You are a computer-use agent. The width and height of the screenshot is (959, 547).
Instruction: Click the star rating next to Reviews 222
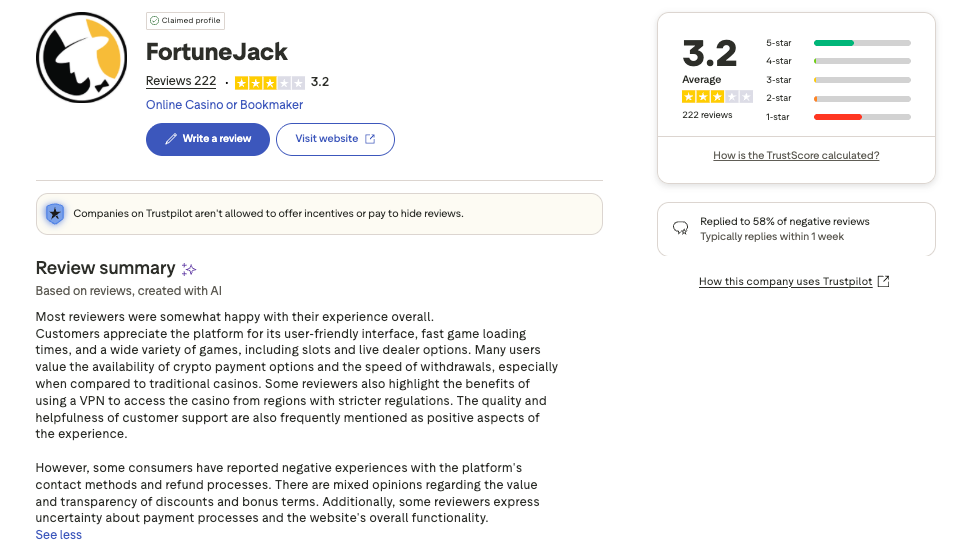269,82
